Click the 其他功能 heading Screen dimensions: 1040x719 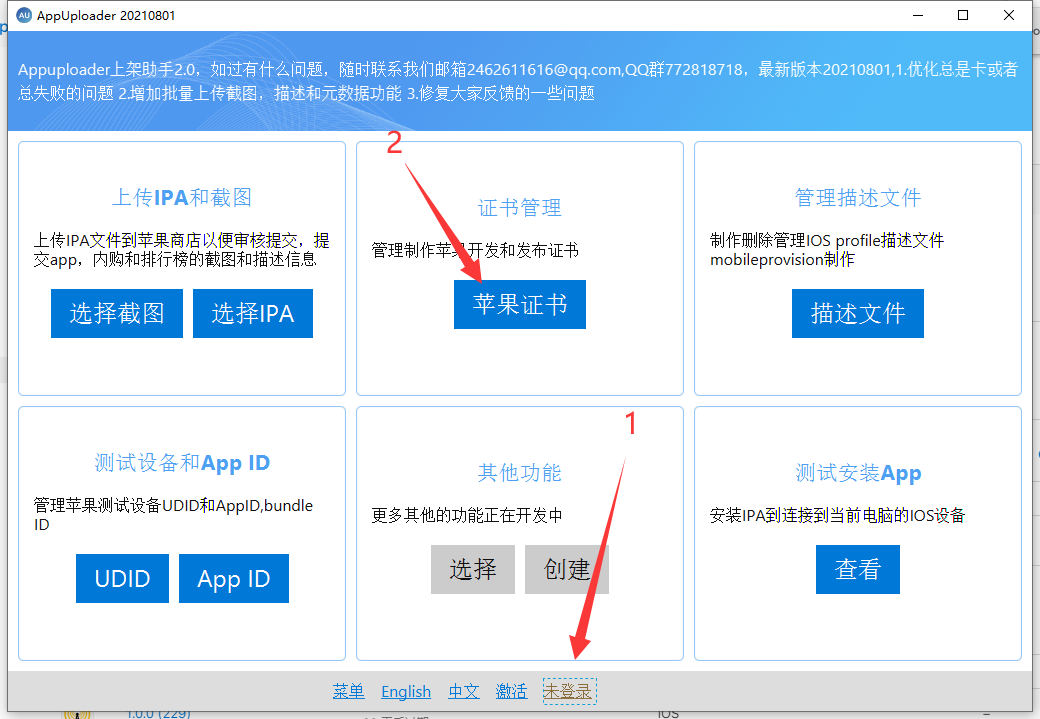[x=519, y=472]
